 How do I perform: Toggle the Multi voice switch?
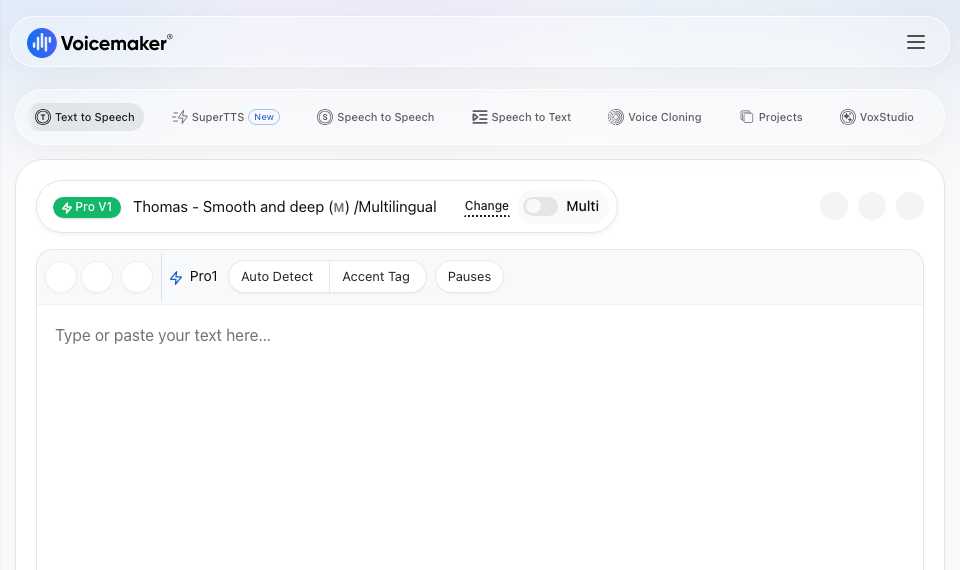click(540, 206)
